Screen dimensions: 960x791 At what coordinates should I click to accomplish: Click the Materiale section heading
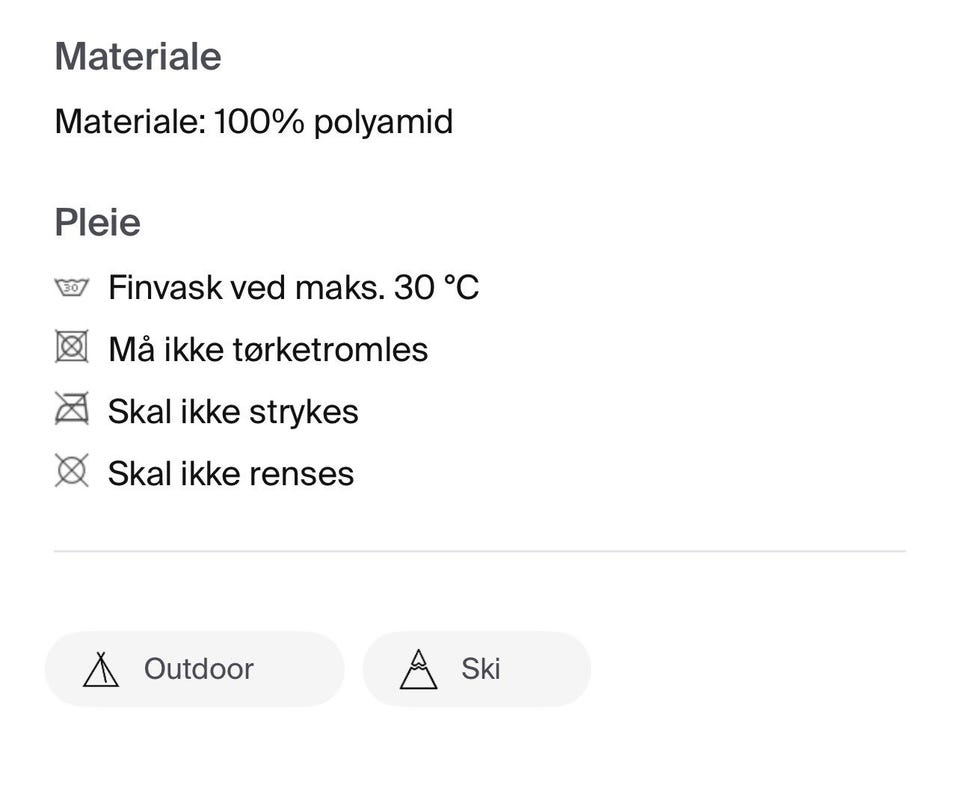pyautogui.click(x=137, y=56)
